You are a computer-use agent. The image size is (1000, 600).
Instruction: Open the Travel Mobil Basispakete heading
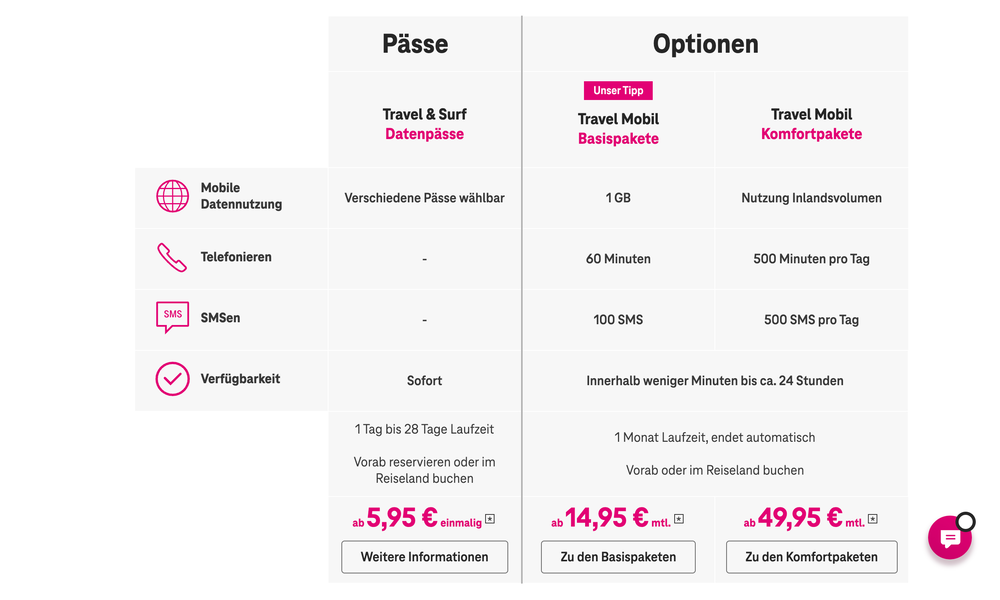(618, 128)
